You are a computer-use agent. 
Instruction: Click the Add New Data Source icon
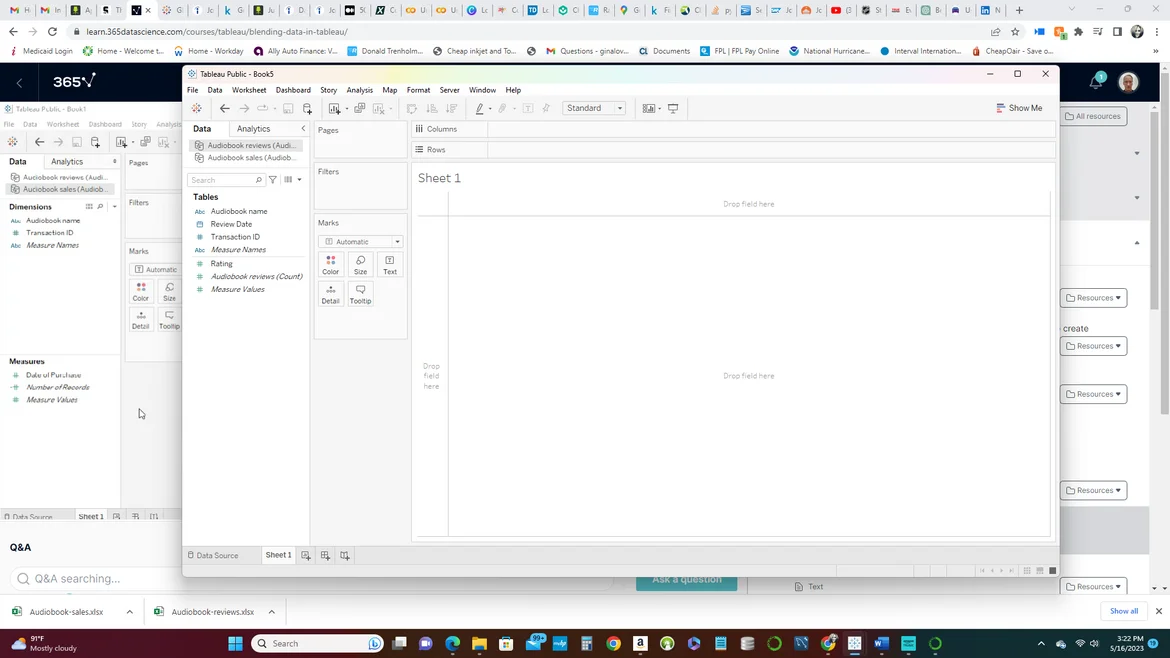click(x=307, y=109)
